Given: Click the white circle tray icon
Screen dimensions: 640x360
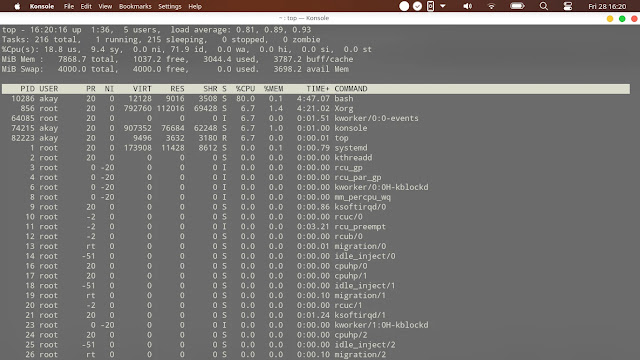Looking at the screenshot, I should tap(404, 6).
